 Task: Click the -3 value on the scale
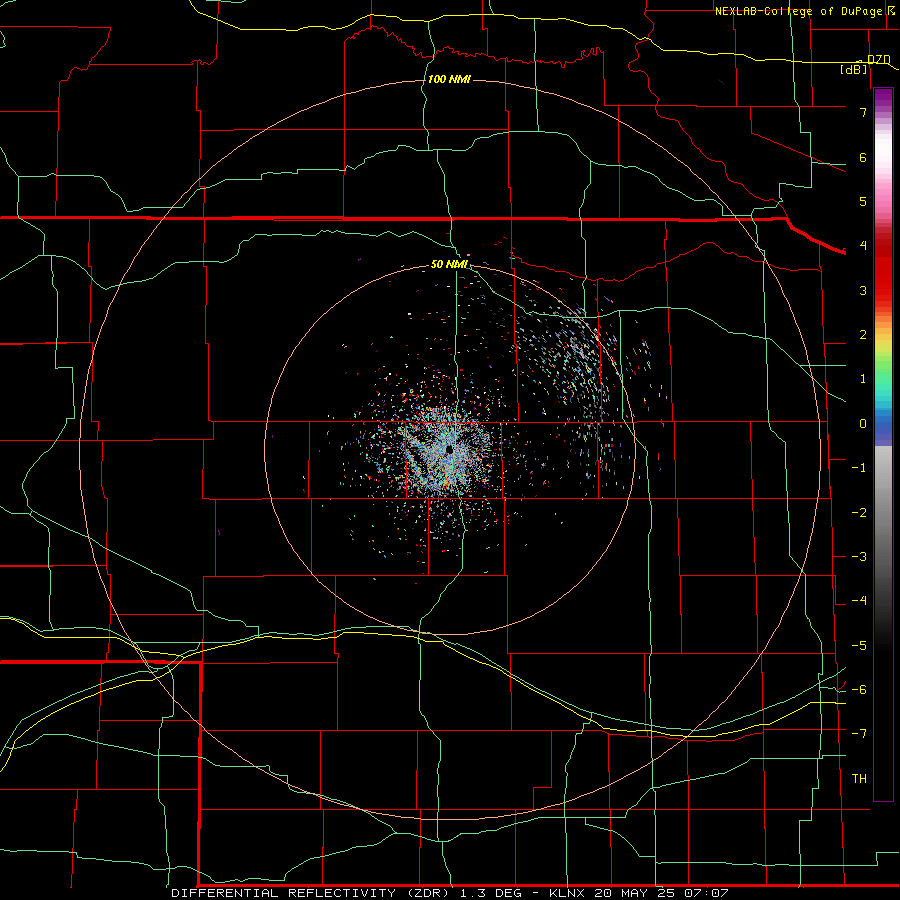pyautogui.click(x=859, y=557)
